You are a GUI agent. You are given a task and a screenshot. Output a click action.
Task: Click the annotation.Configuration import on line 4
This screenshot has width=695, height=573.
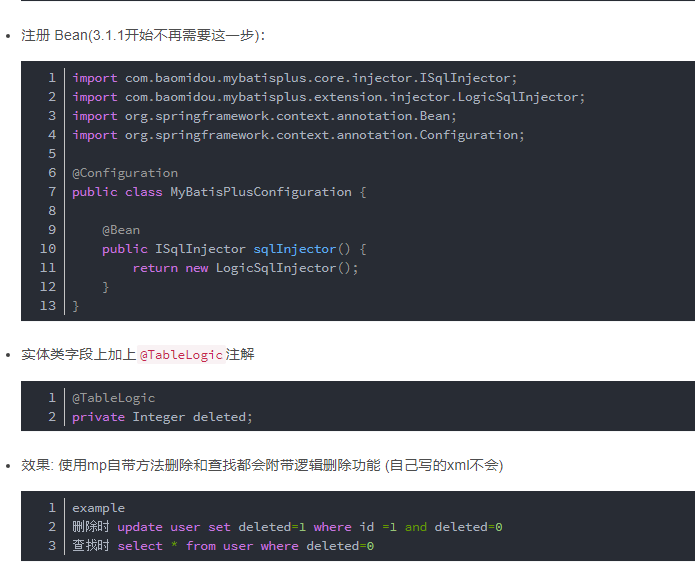coord(298,135)
